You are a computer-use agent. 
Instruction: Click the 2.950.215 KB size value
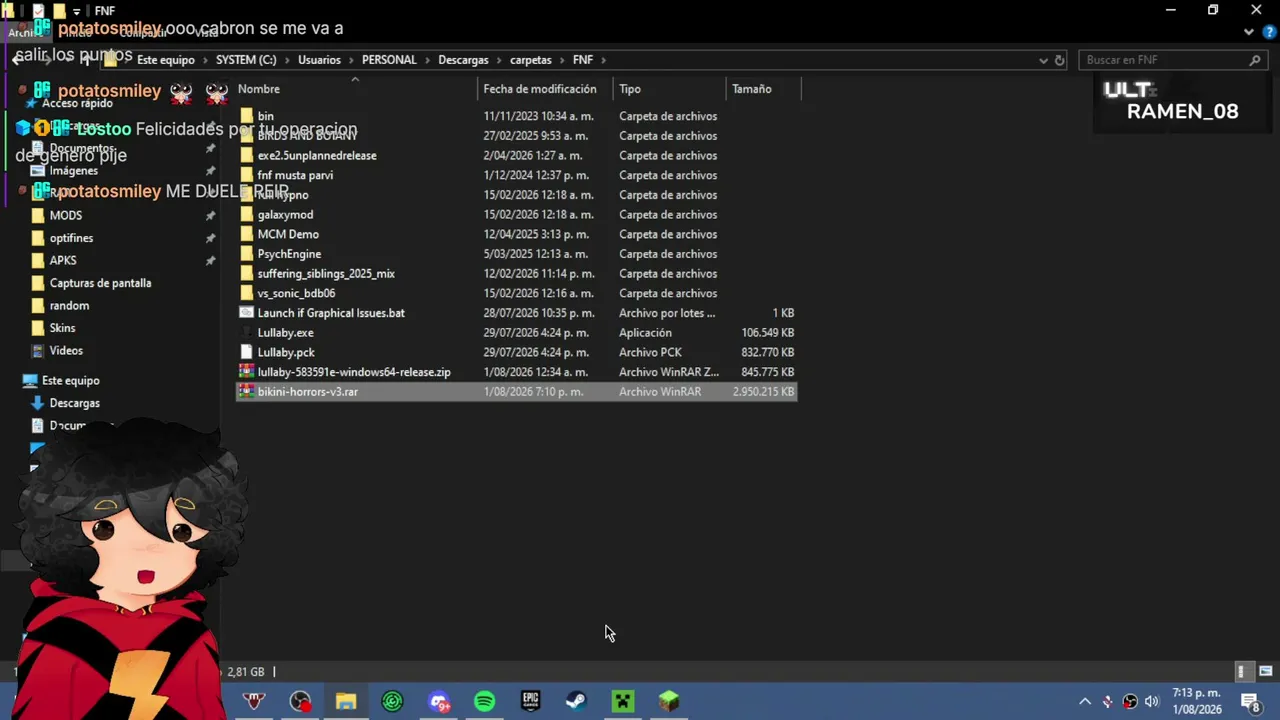(x=763, y=392)
